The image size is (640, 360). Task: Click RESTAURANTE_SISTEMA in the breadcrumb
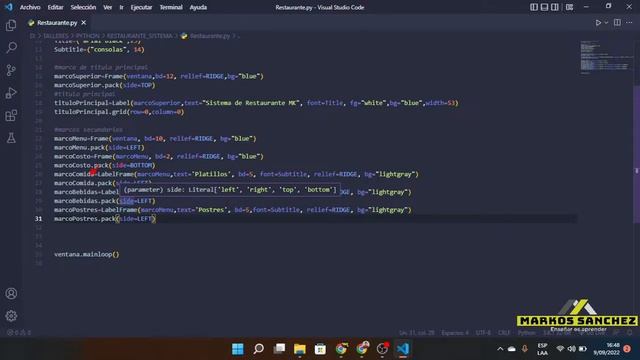[x=140, y=36]
